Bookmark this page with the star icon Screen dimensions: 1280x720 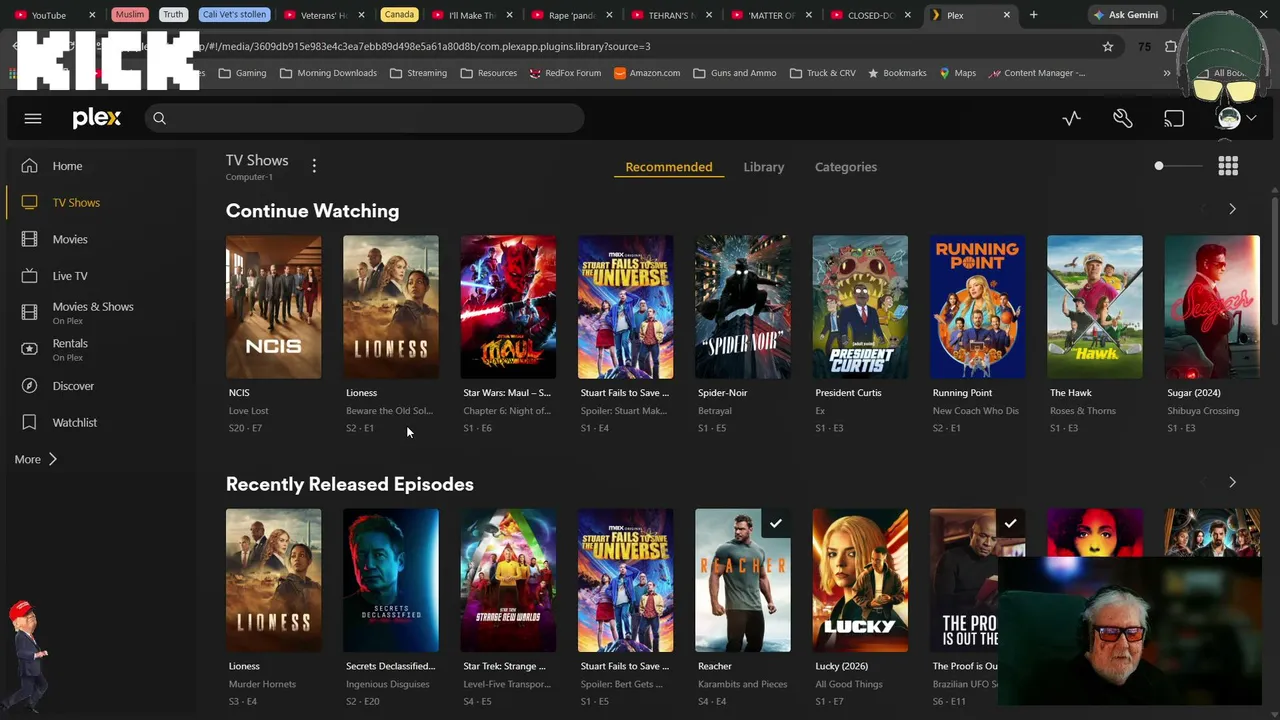[1108, 46]
